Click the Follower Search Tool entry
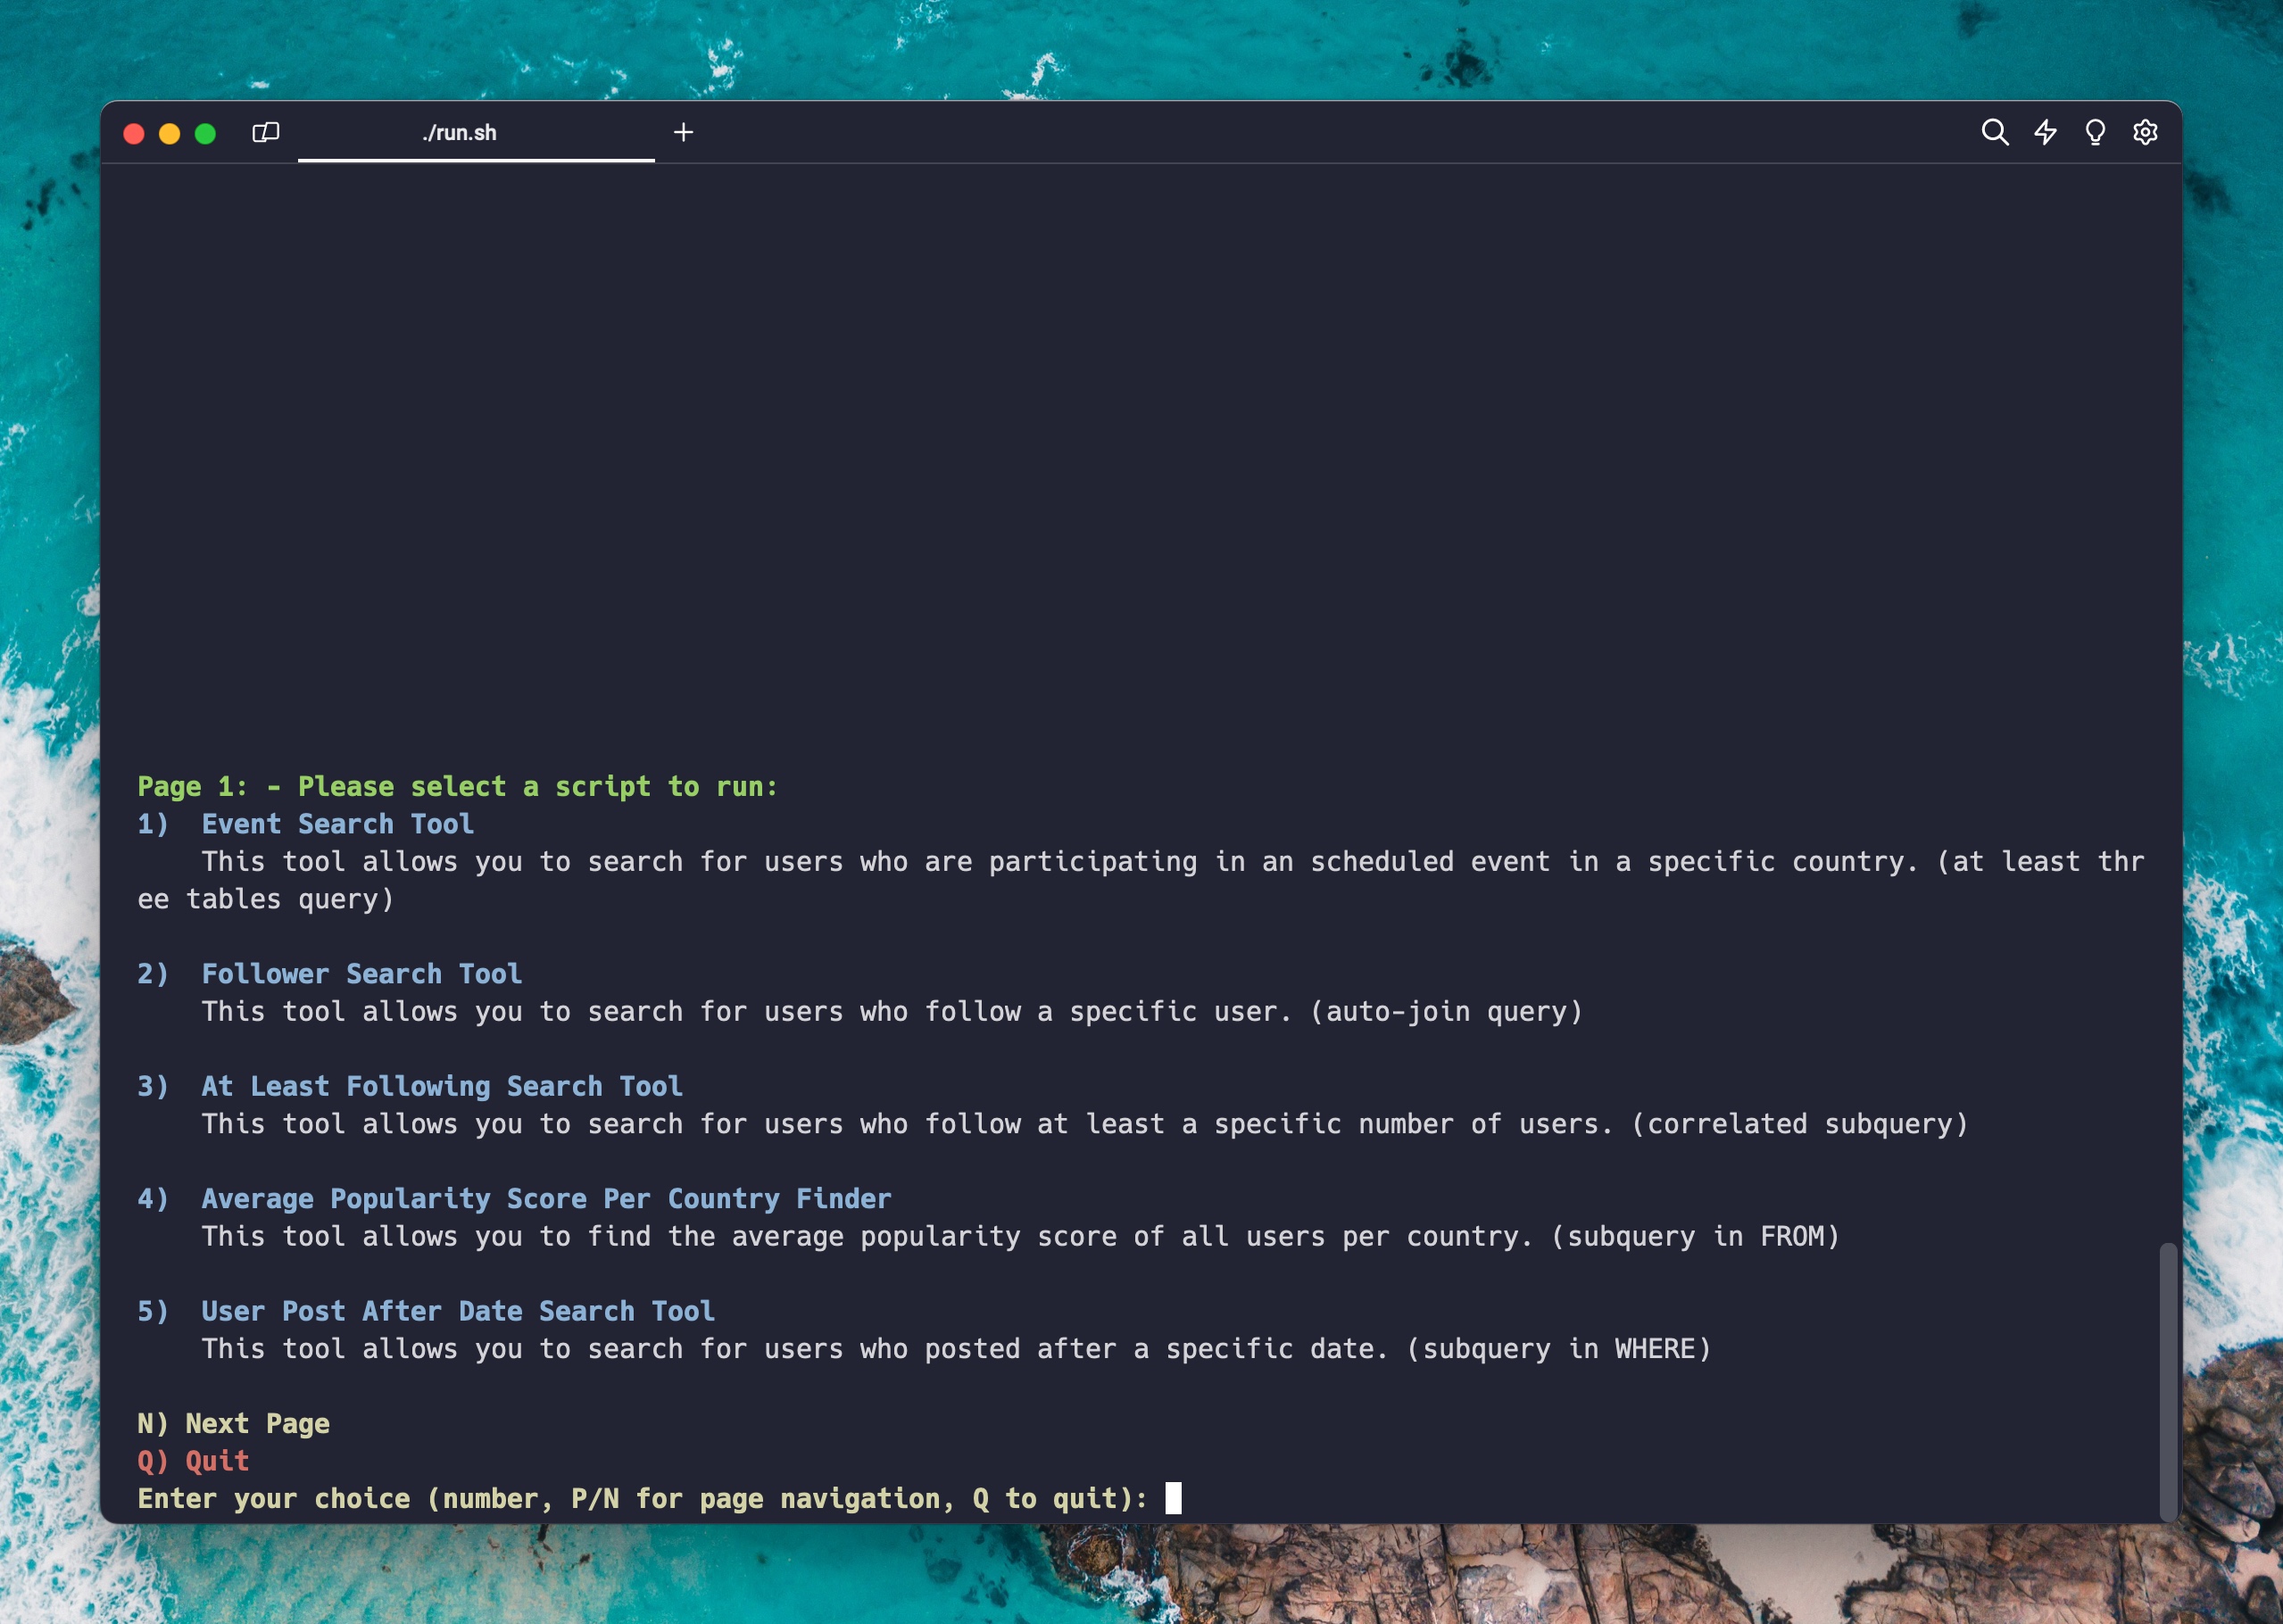Viewport: 2283px width, 1624px height. tap(361, 974)
